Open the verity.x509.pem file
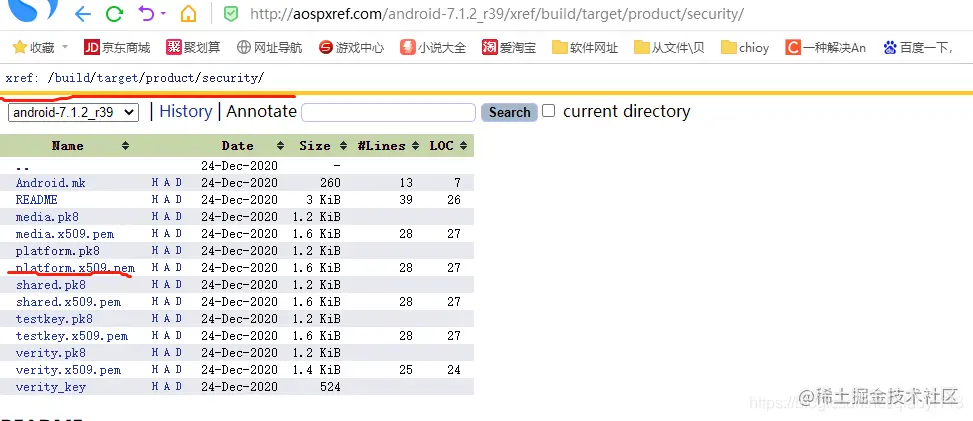The image size is (973, 421). coord(68,370)
